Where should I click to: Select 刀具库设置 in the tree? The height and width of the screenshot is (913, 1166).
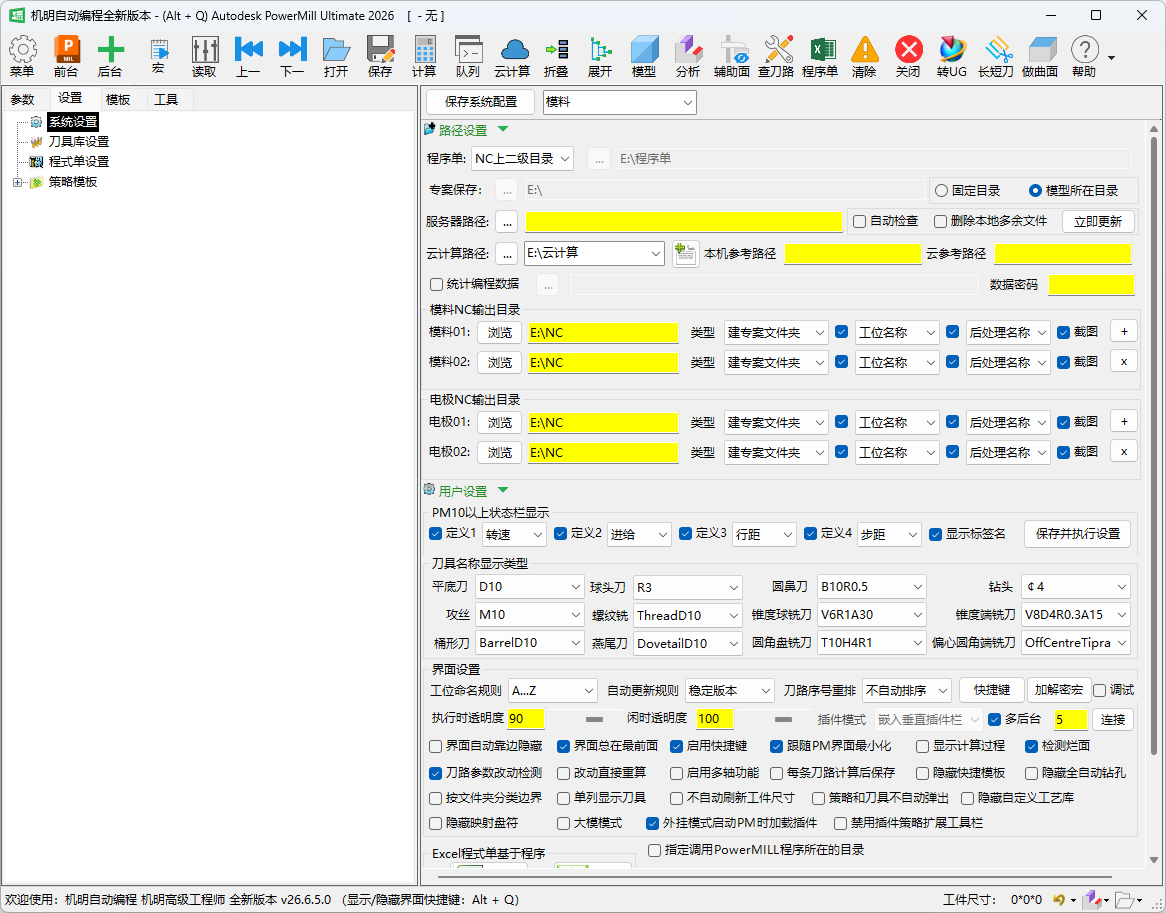coord(79,141)
